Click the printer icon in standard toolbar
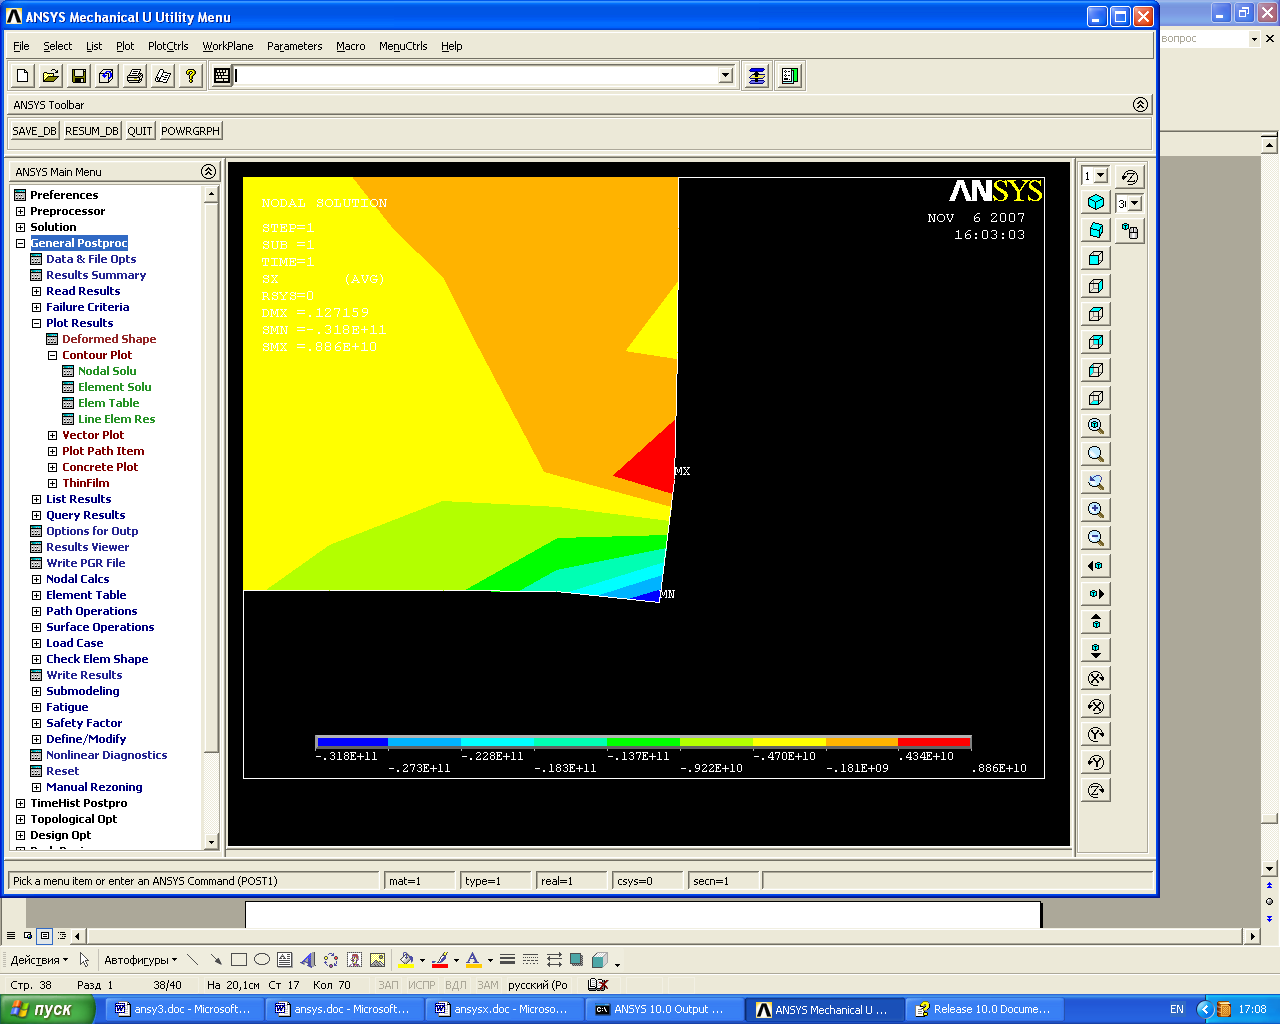Screen dimensions: 1280x1024 pos(135,76)
